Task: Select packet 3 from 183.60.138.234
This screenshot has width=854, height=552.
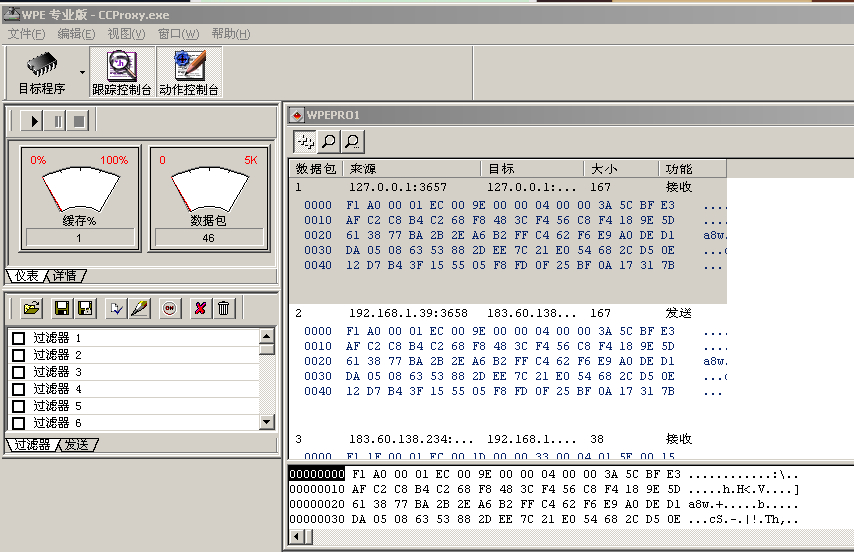Action: click(x=508, y=439)
